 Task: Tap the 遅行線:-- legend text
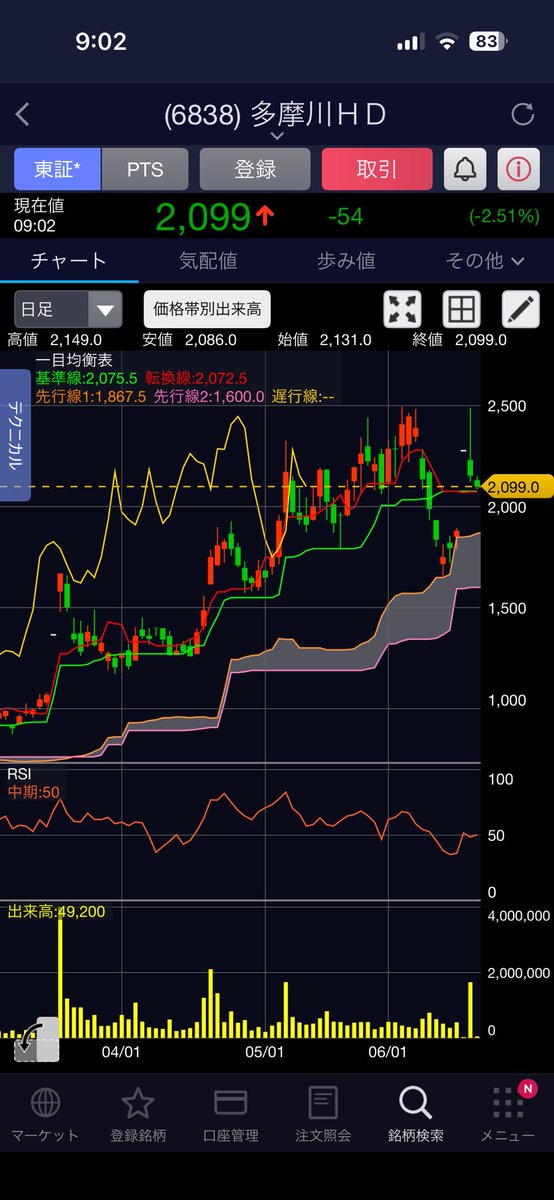pos(303,395)
